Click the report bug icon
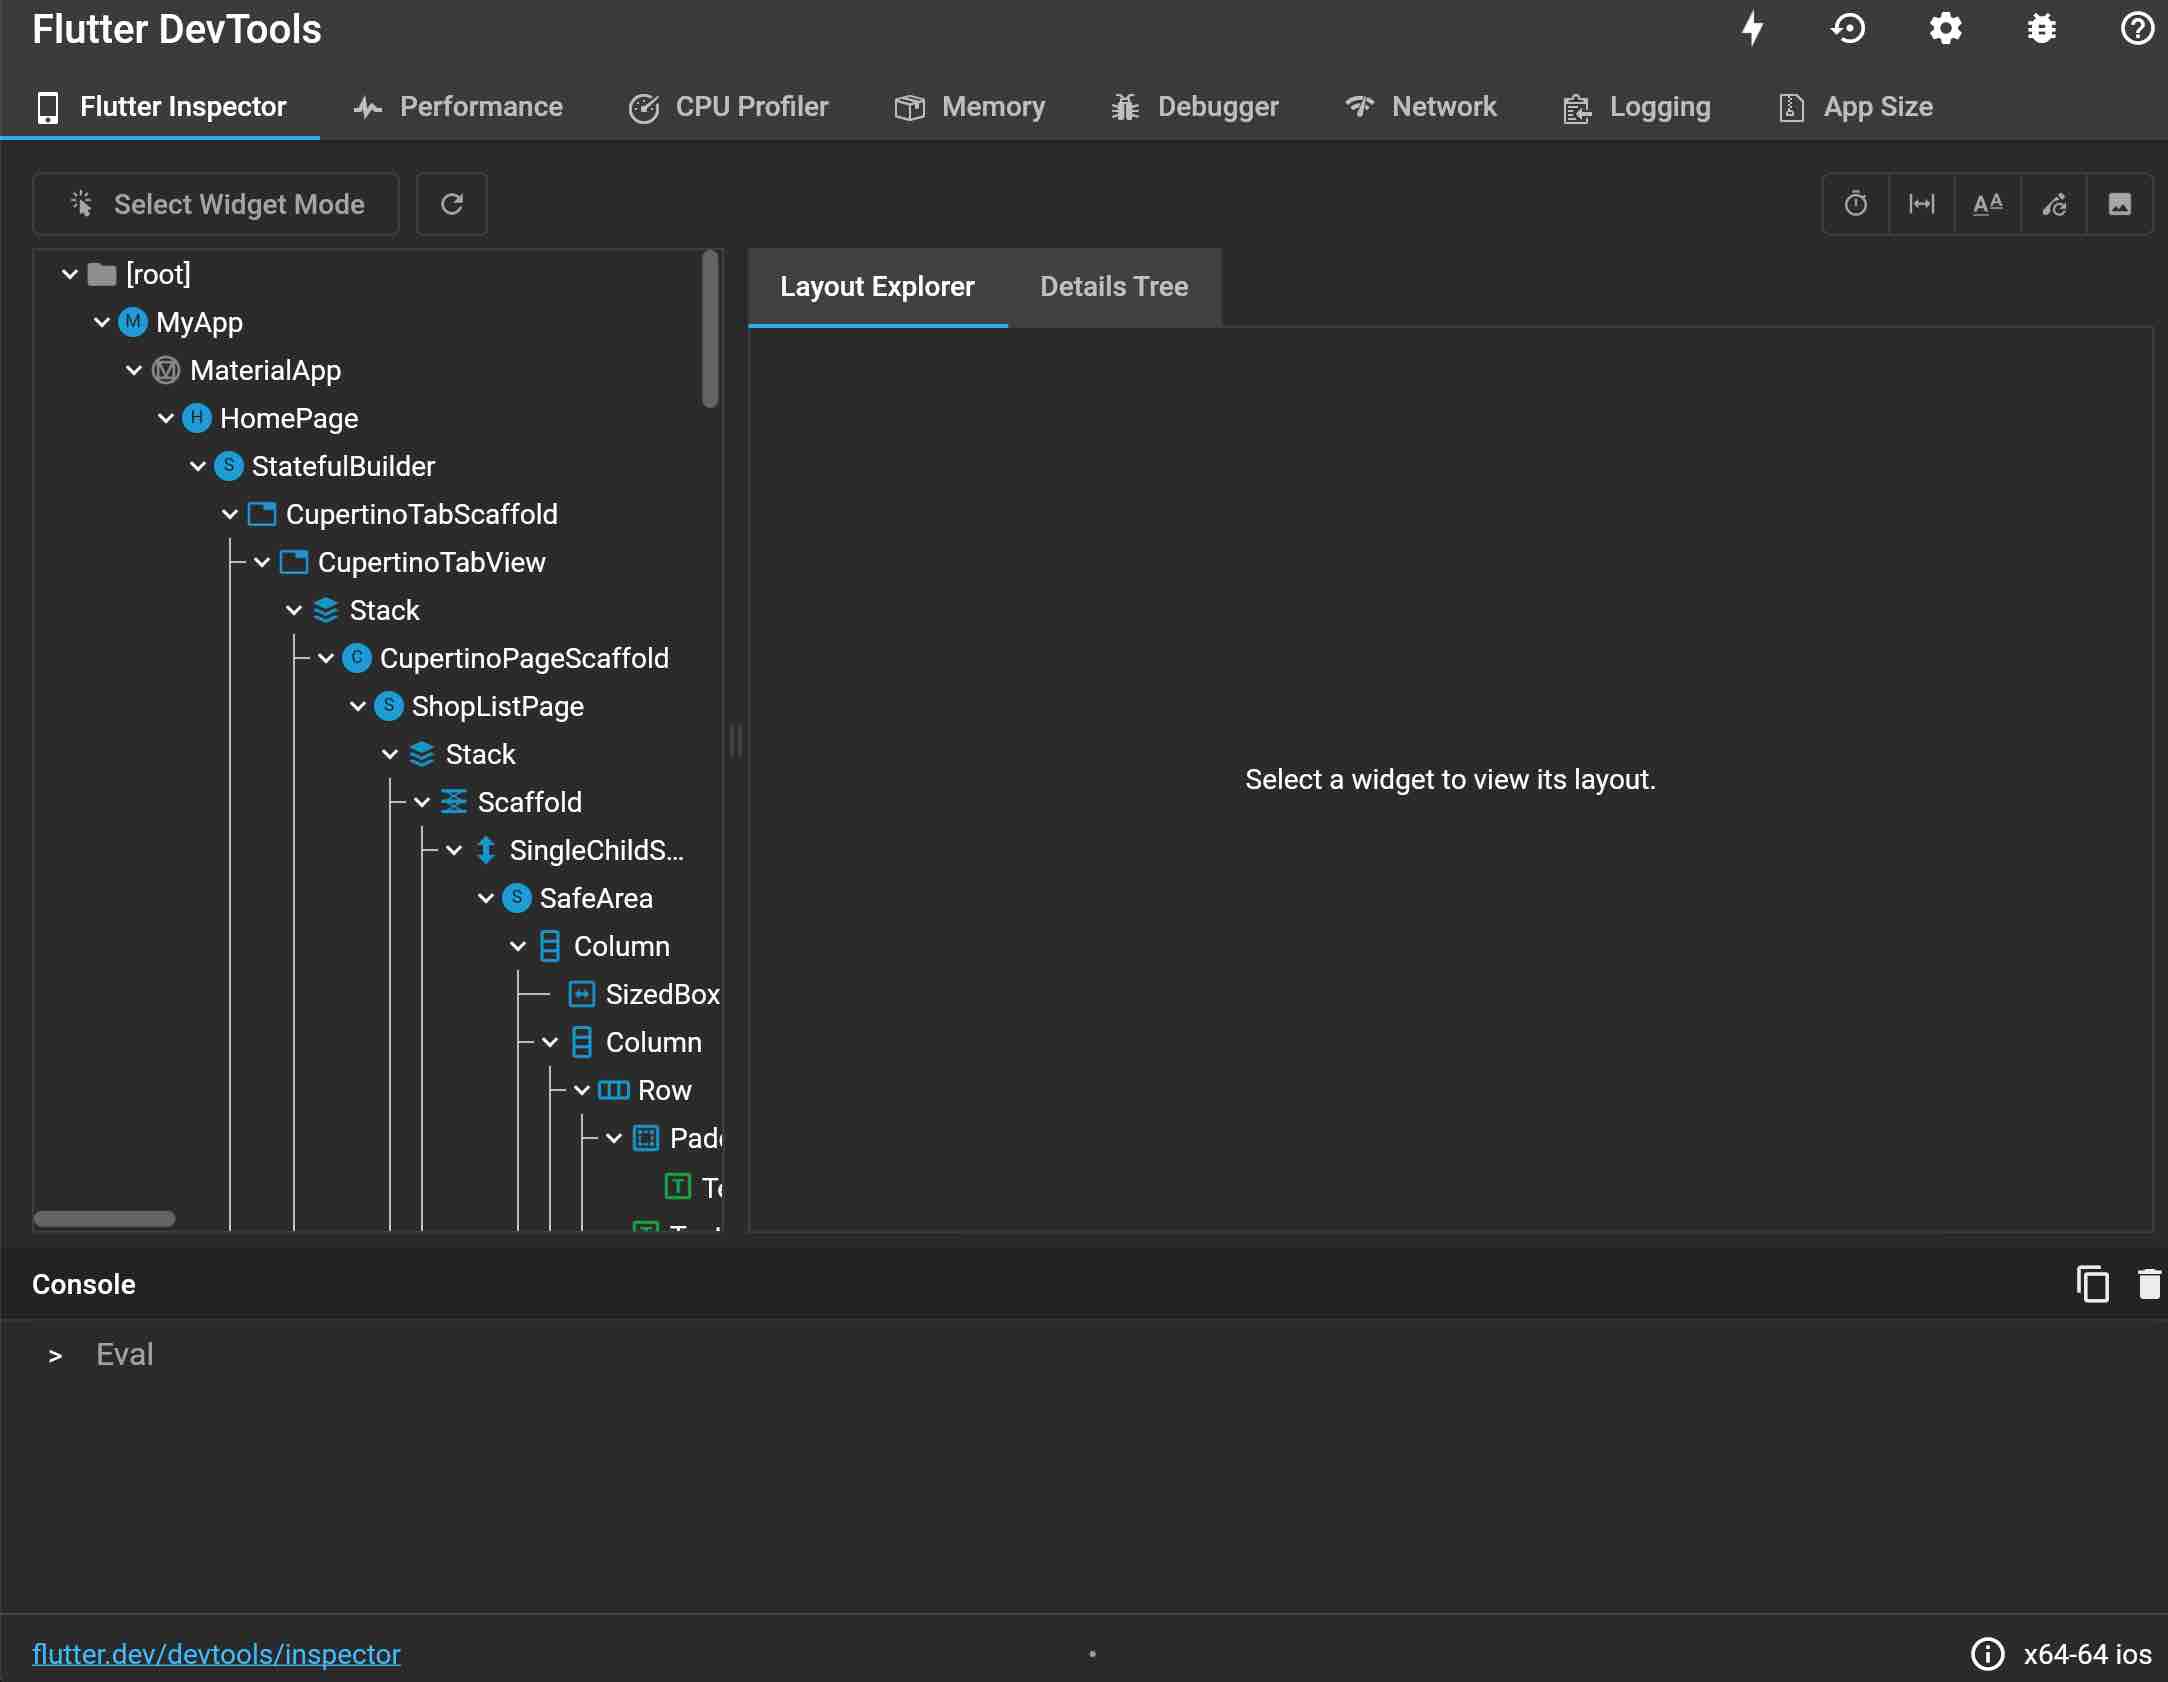Viewport: 2168px width, 1682px height. 2041,28
